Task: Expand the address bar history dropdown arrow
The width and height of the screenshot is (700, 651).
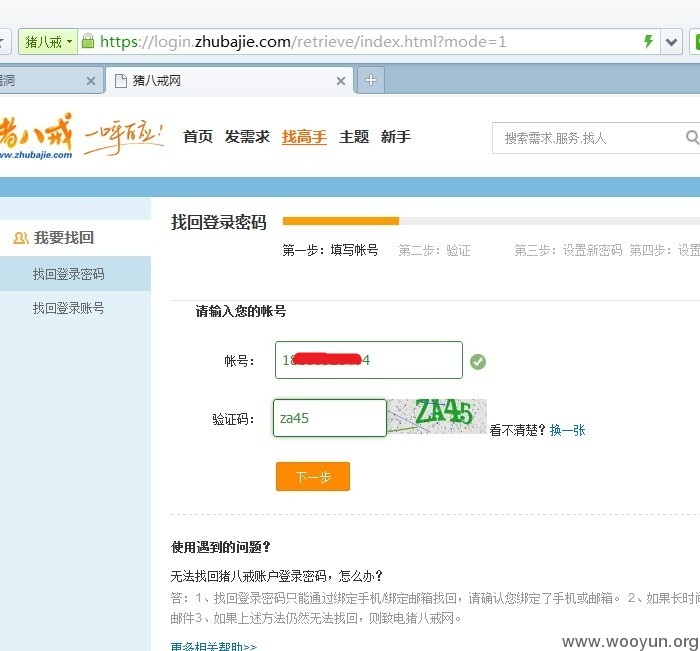Action: pyautogui.click(x=671, y=42)
